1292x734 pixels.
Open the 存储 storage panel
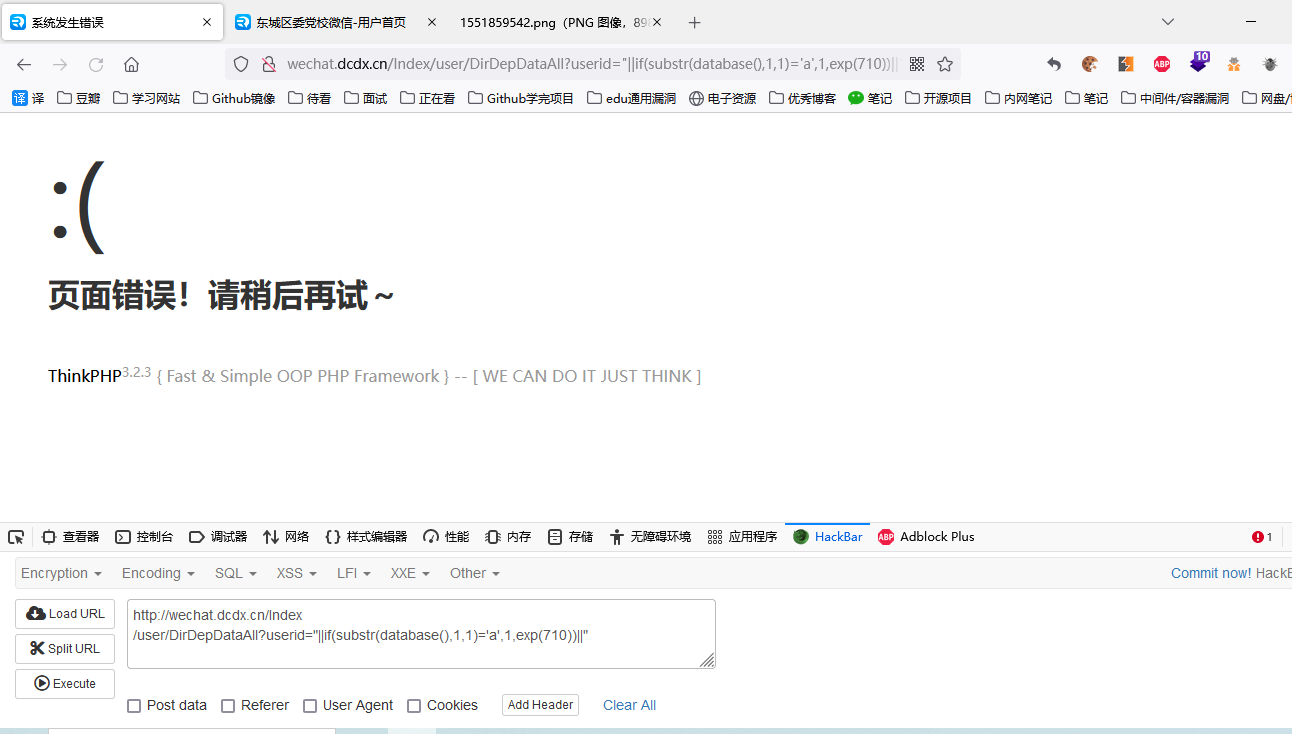point(570,537)
